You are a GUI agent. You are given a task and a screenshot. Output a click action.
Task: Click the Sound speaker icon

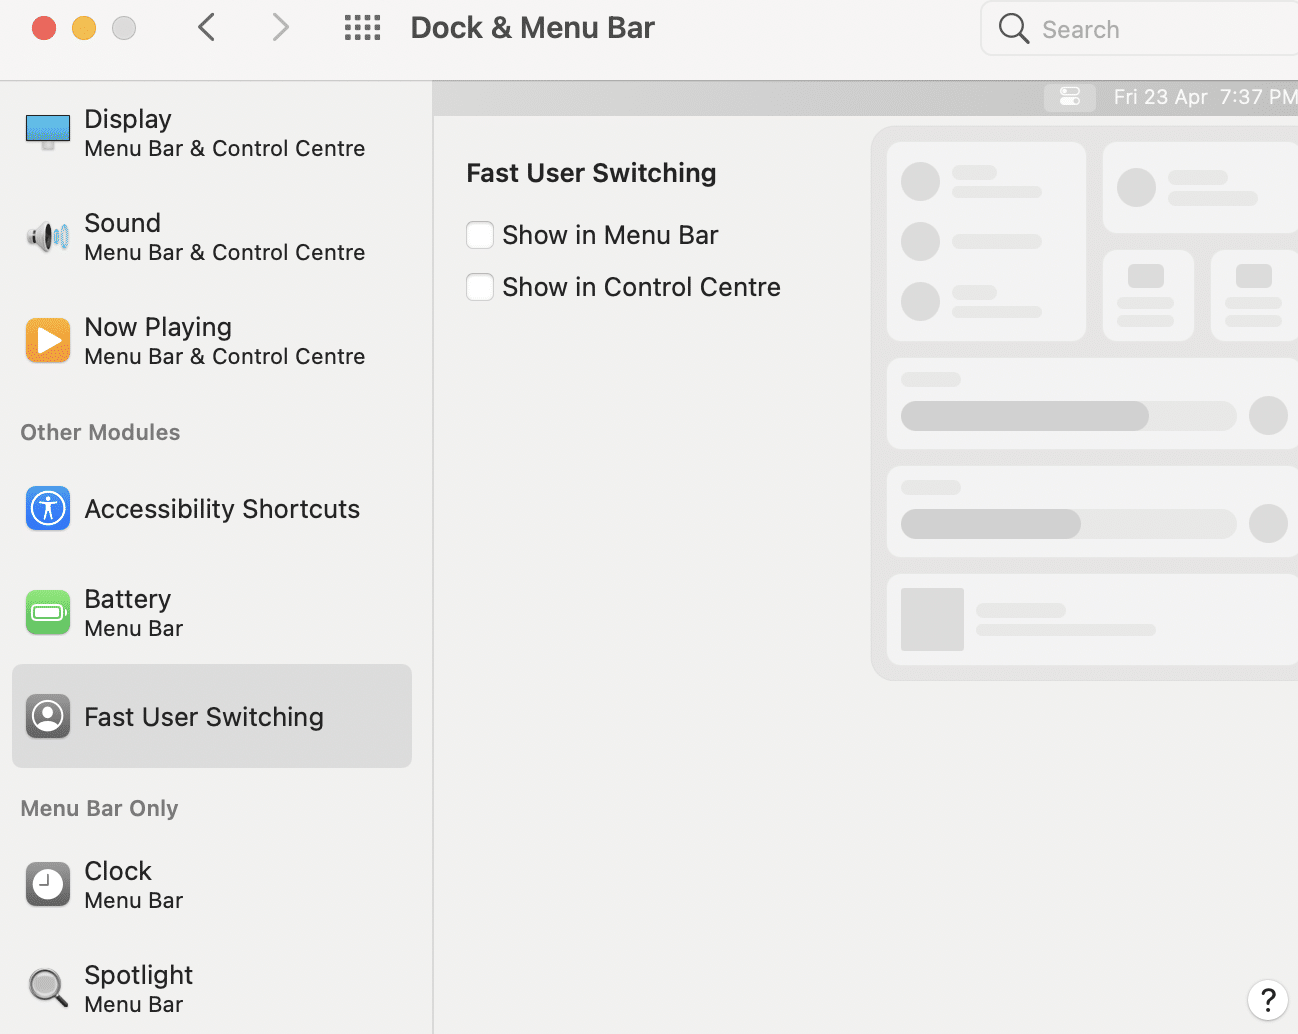click(48, 237)
